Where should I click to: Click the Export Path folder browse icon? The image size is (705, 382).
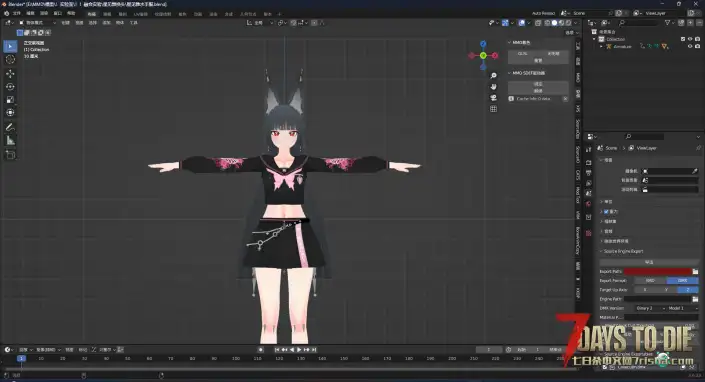(x=695, y=271)
